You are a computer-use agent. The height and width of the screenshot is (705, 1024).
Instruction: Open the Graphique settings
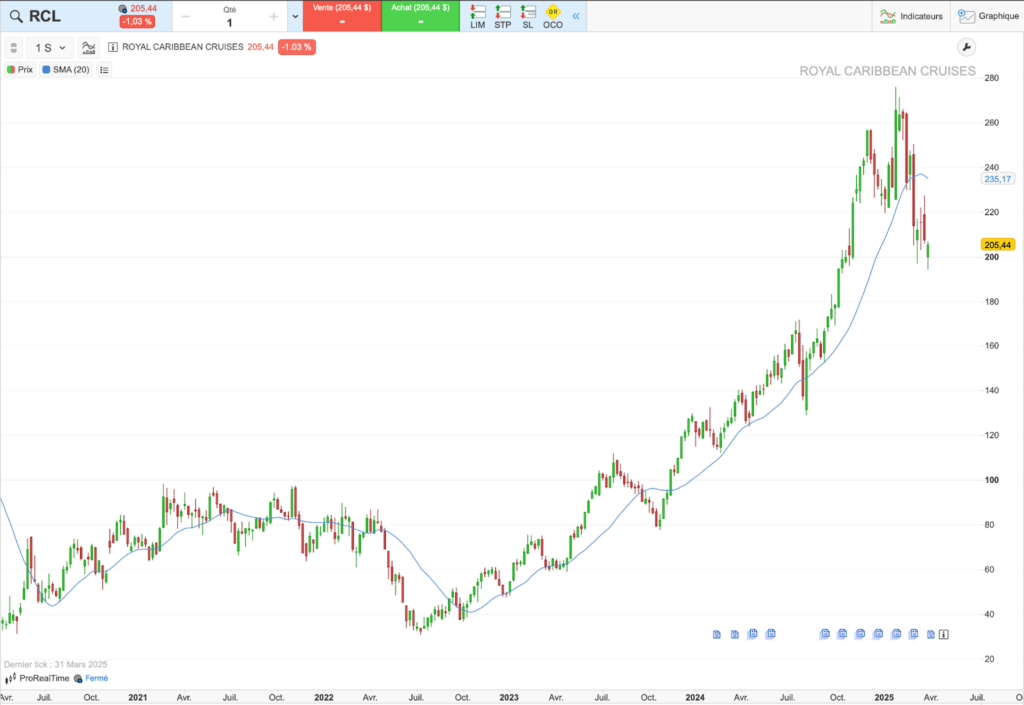pyautogui.click(x=988, y=16)
